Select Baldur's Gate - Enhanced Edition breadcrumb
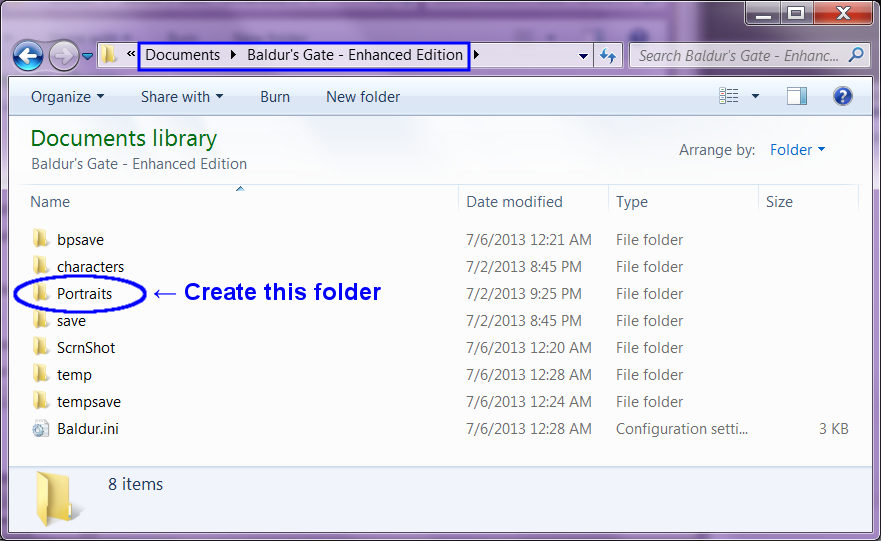881x541 pixels. tap(355, 55)
